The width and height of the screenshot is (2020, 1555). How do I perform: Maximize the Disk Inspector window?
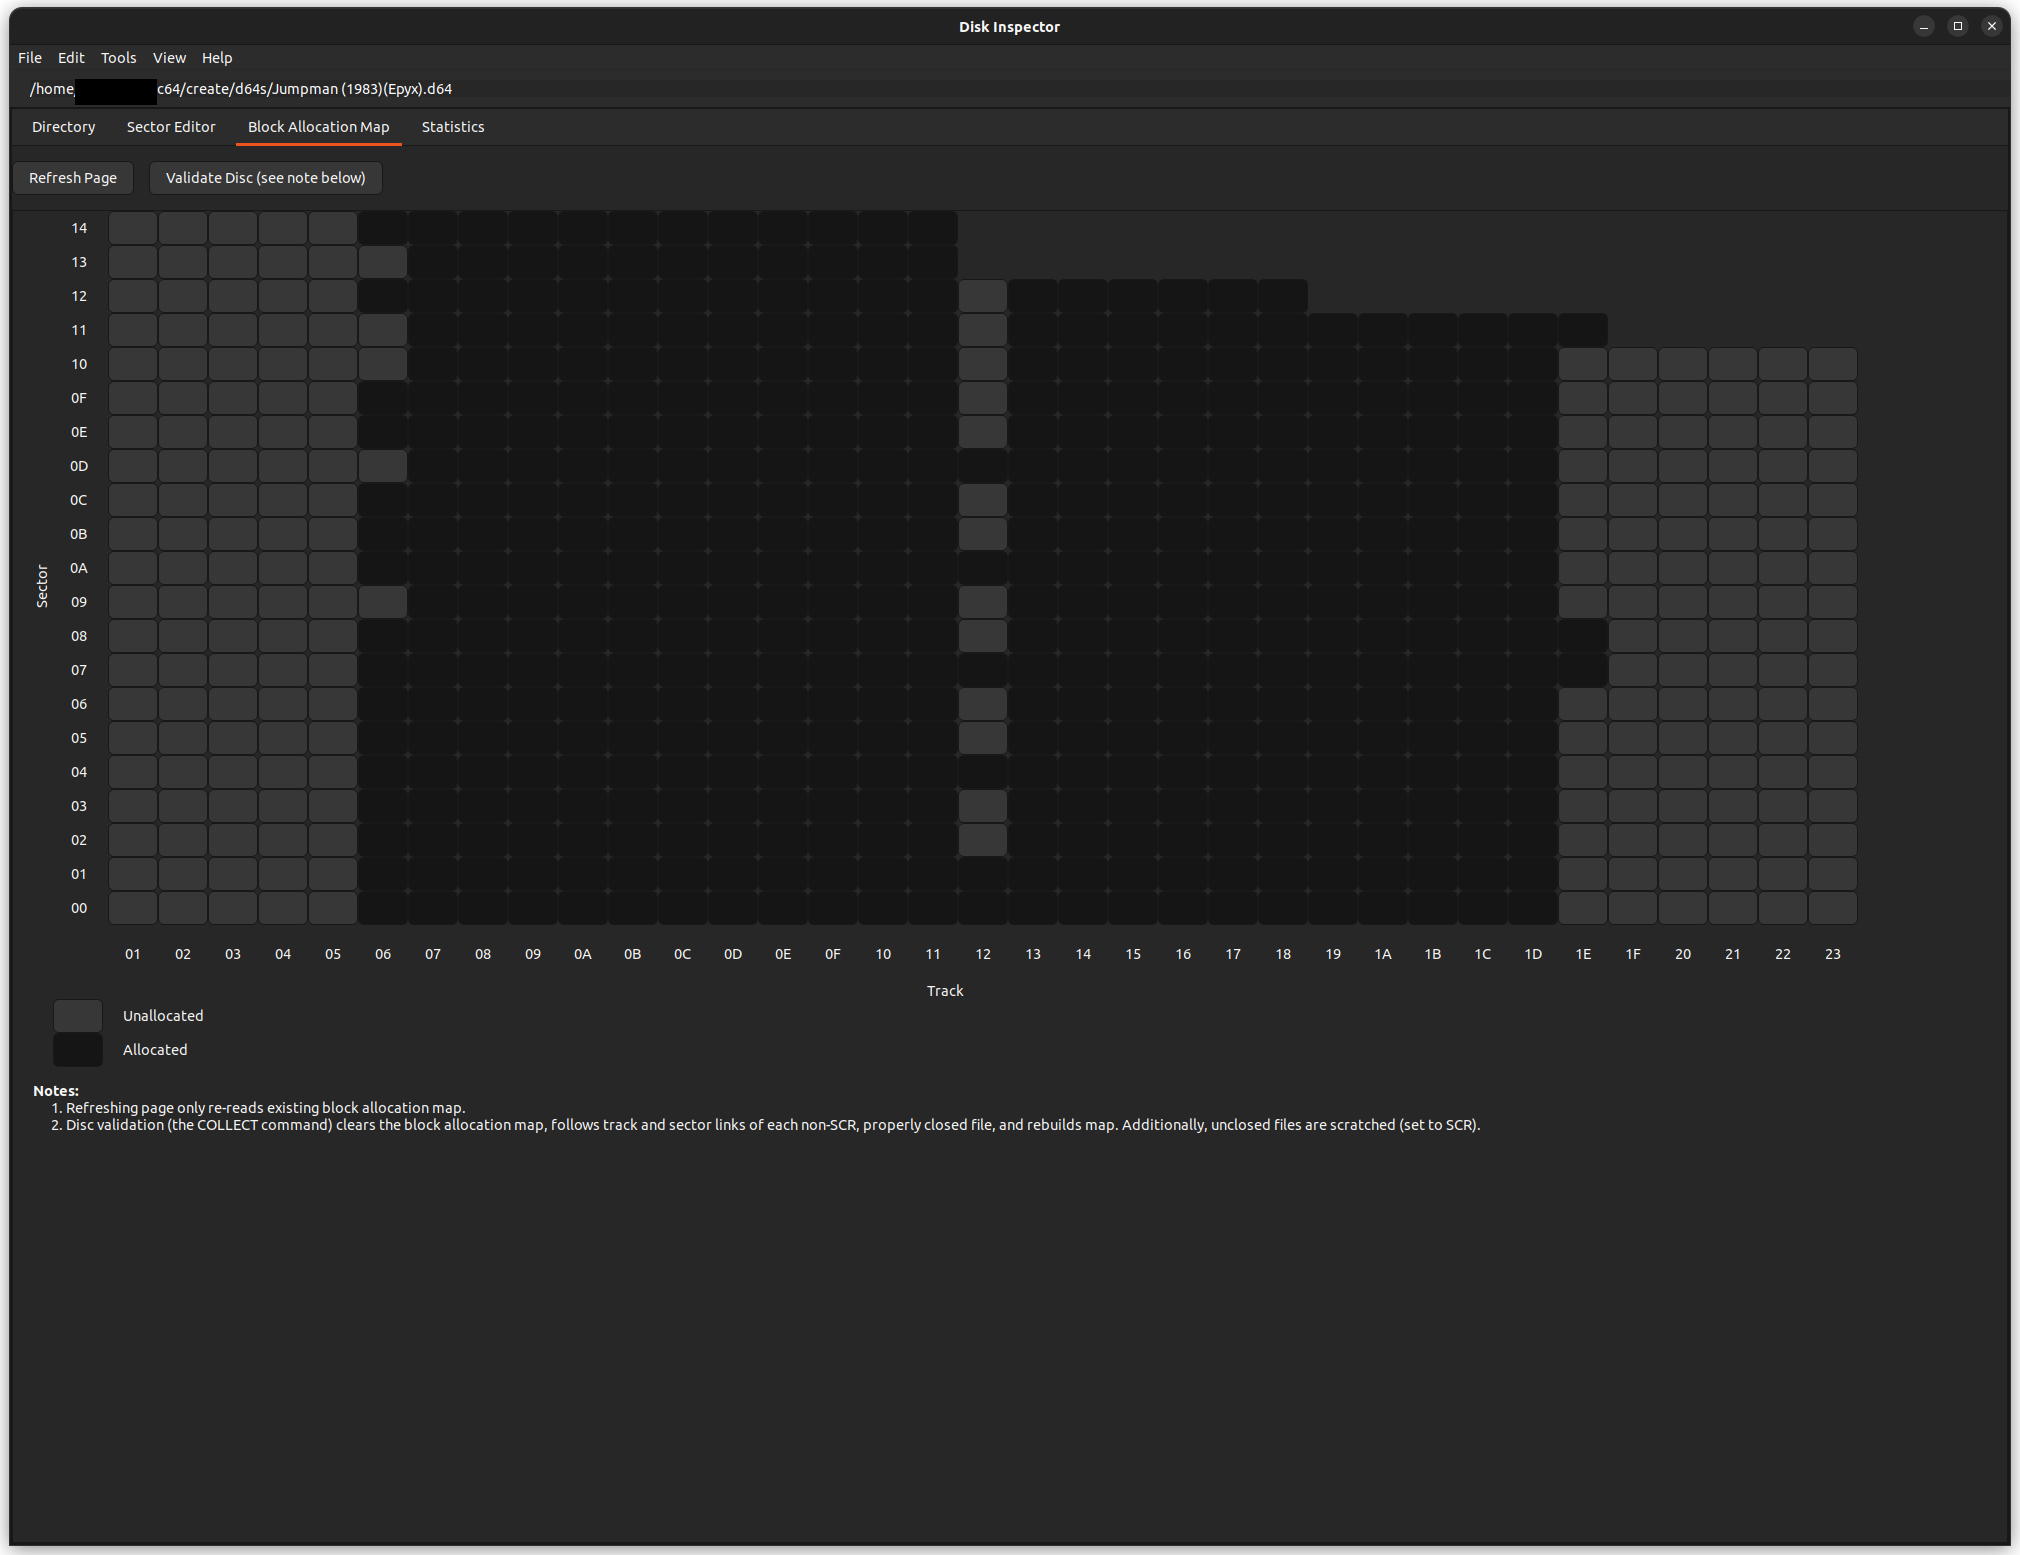1958,26
